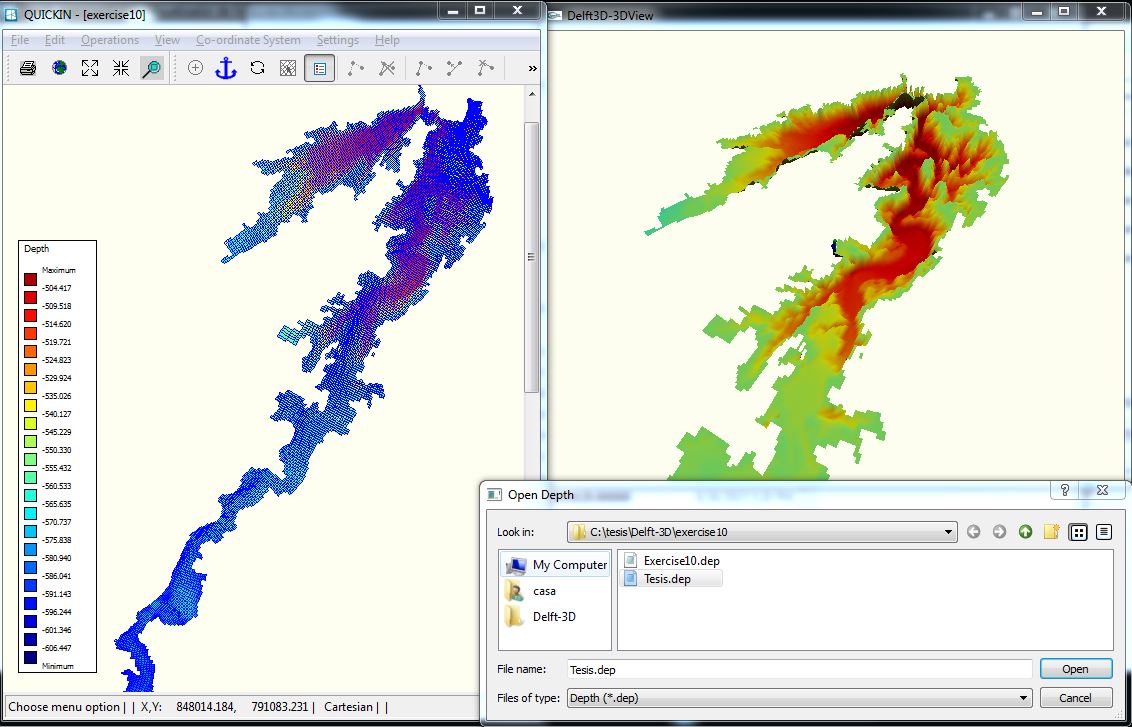Click the QUICKIN vertical scrollbar up arrow
The width and height of the screenshot is (1132, 727).
tap(532, 95)
